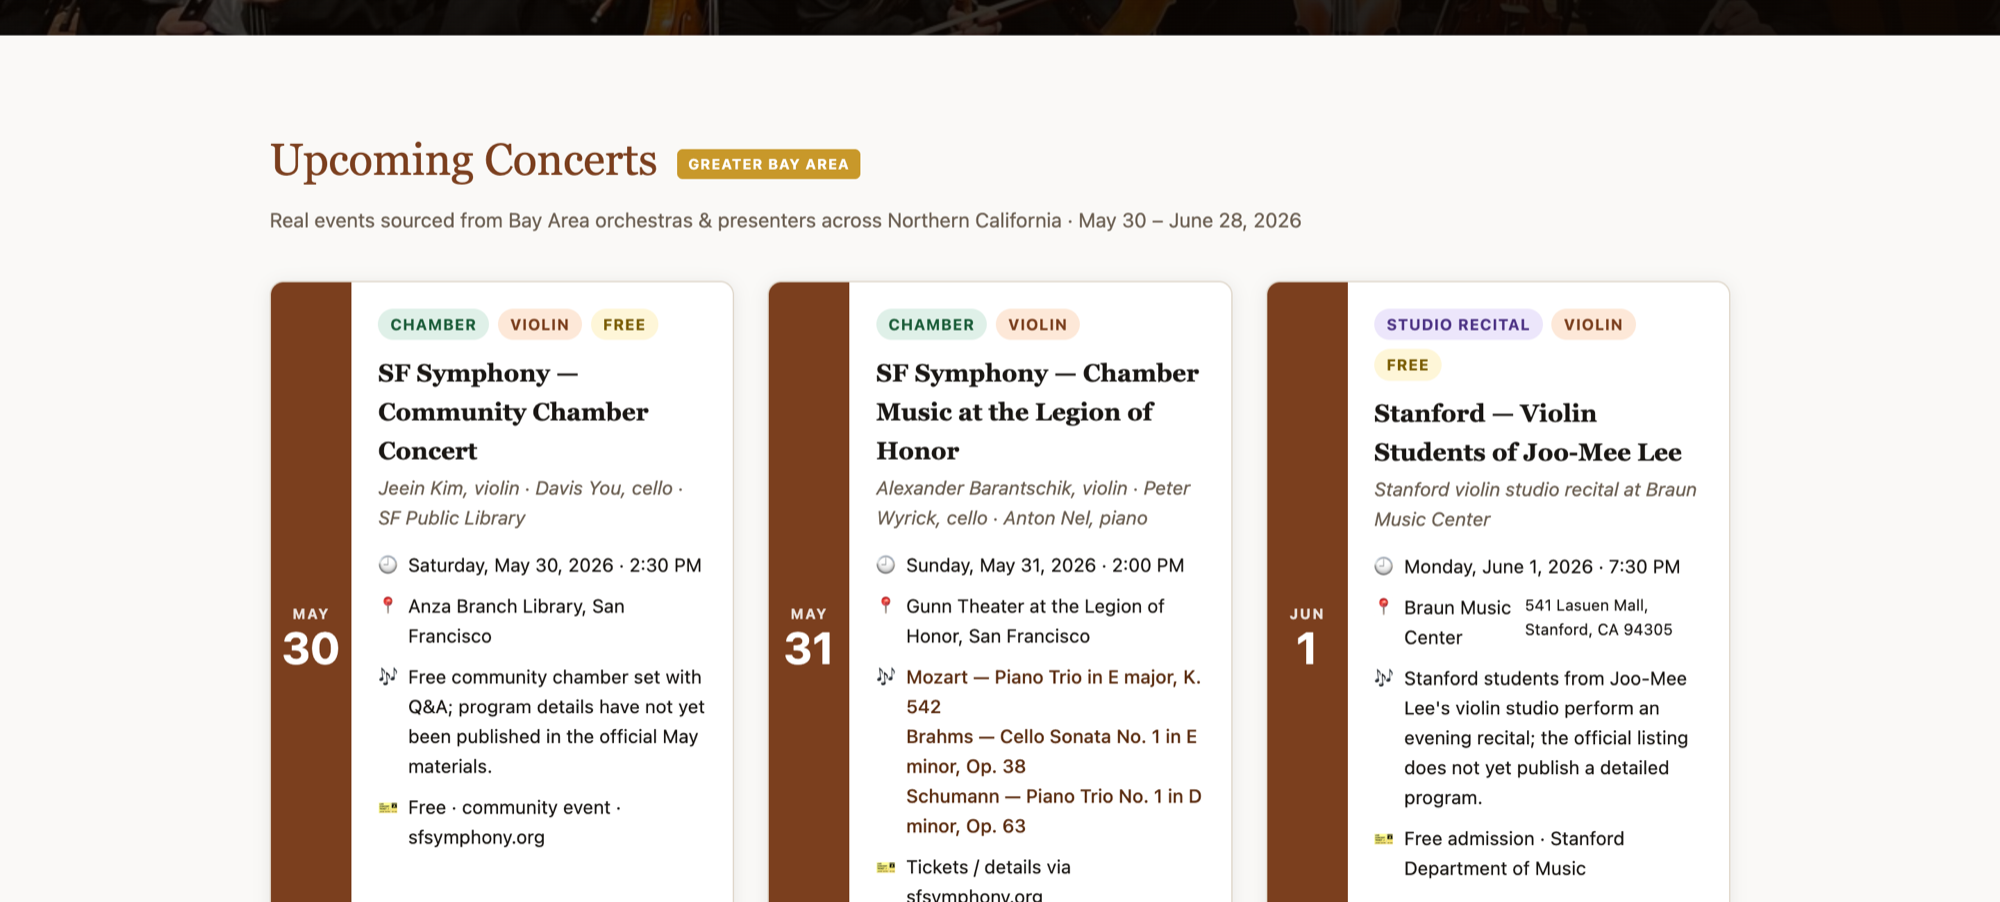
Task: Click the Brahms Cello Sonata No. 1 program line
Action: pyautogui.click(x=1051, y=751)
